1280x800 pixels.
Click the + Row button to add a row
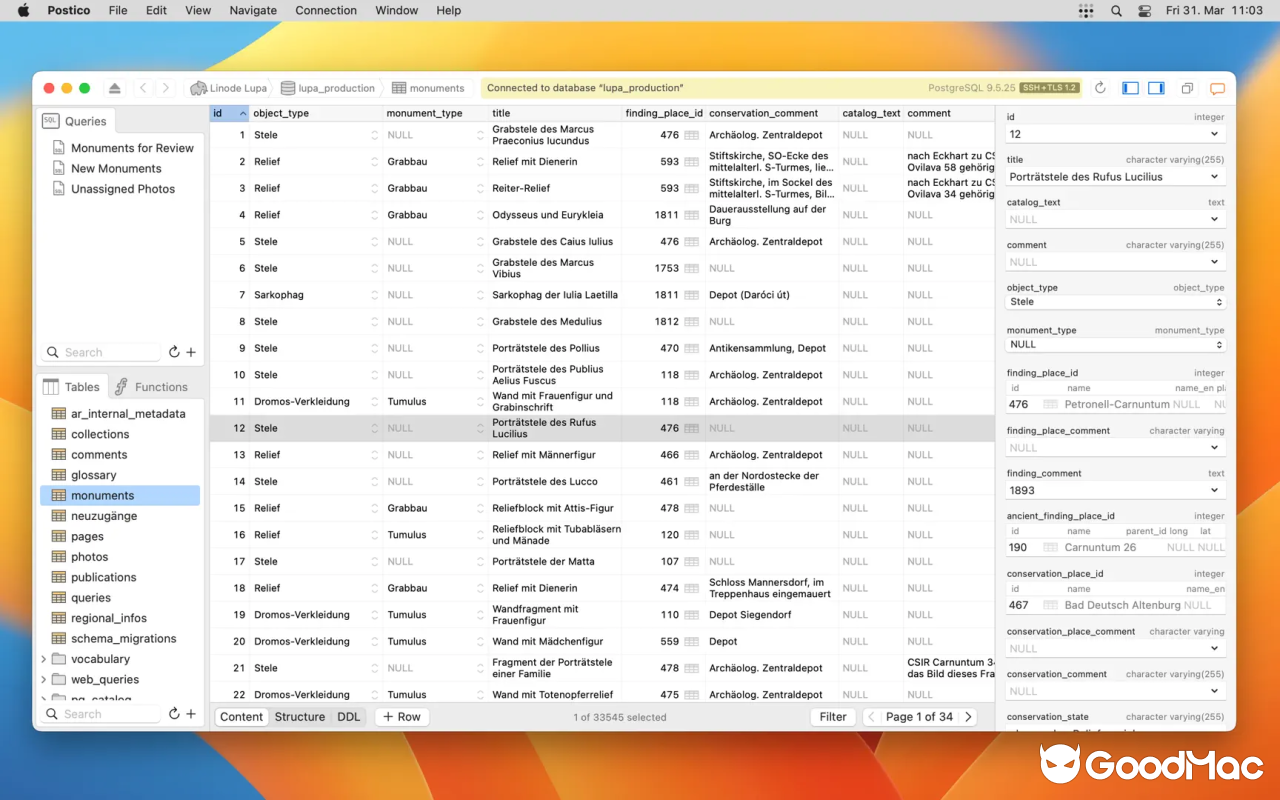click(x=401, y=716)
